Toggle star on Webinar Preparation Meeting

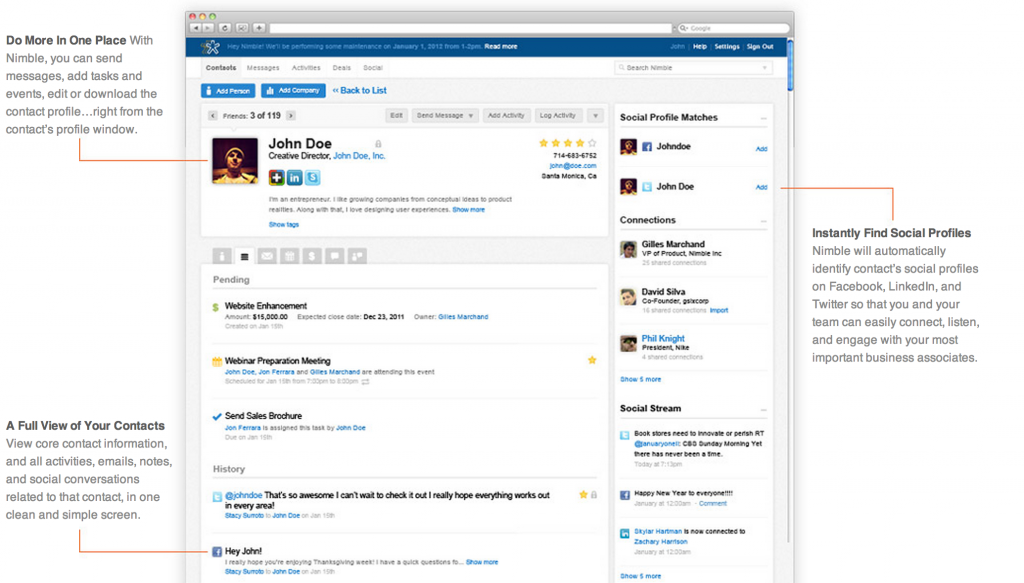[x=592, y=360]
